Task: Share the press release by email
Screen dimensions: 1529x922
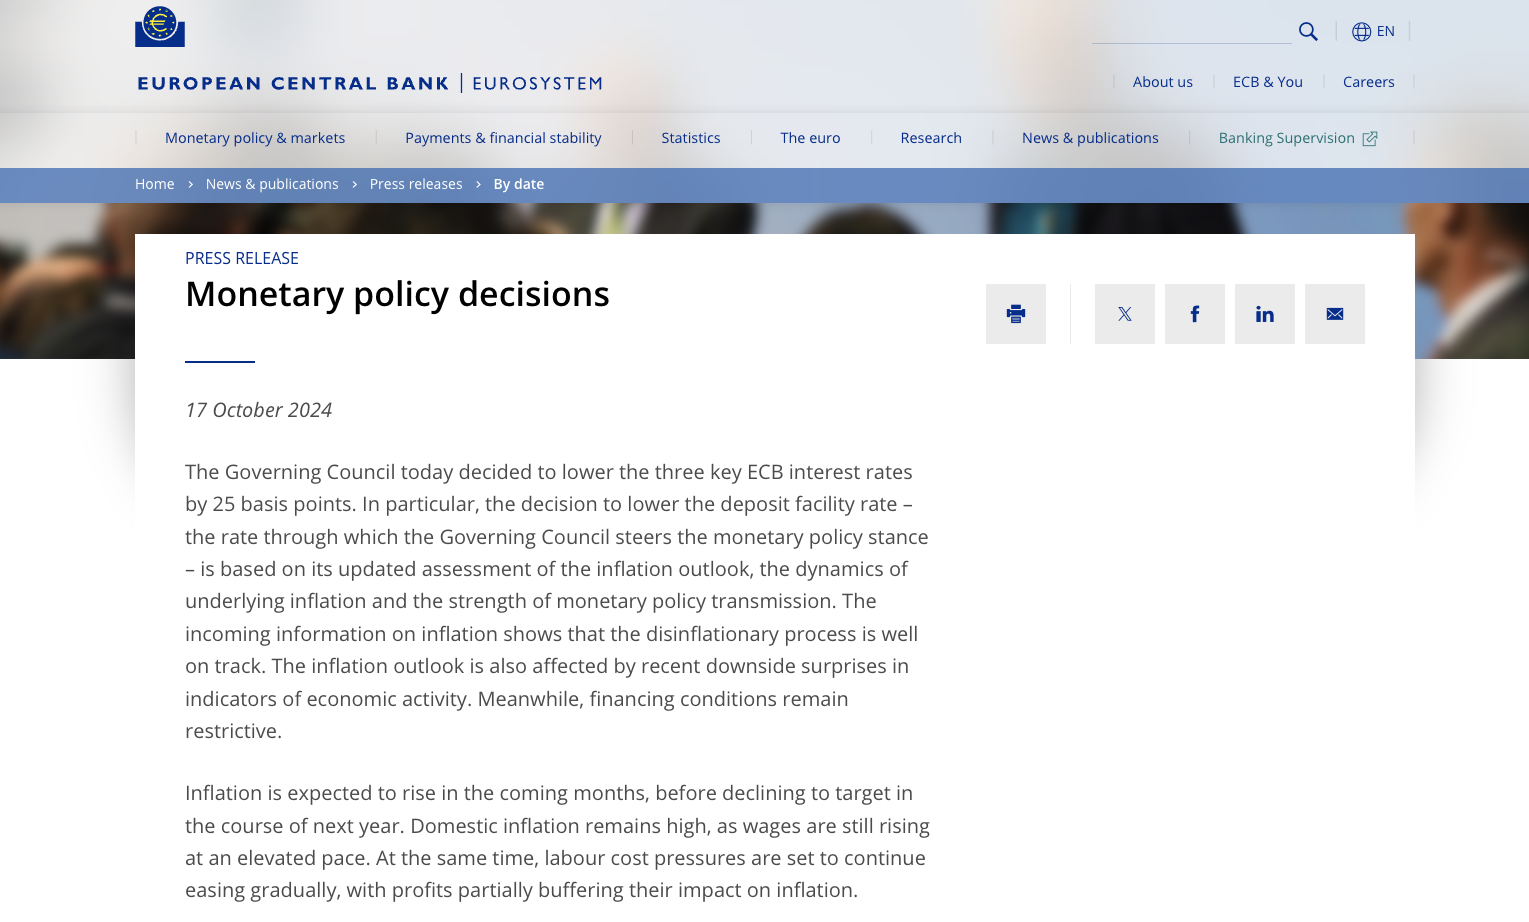Action: [x=1335, y=314]
